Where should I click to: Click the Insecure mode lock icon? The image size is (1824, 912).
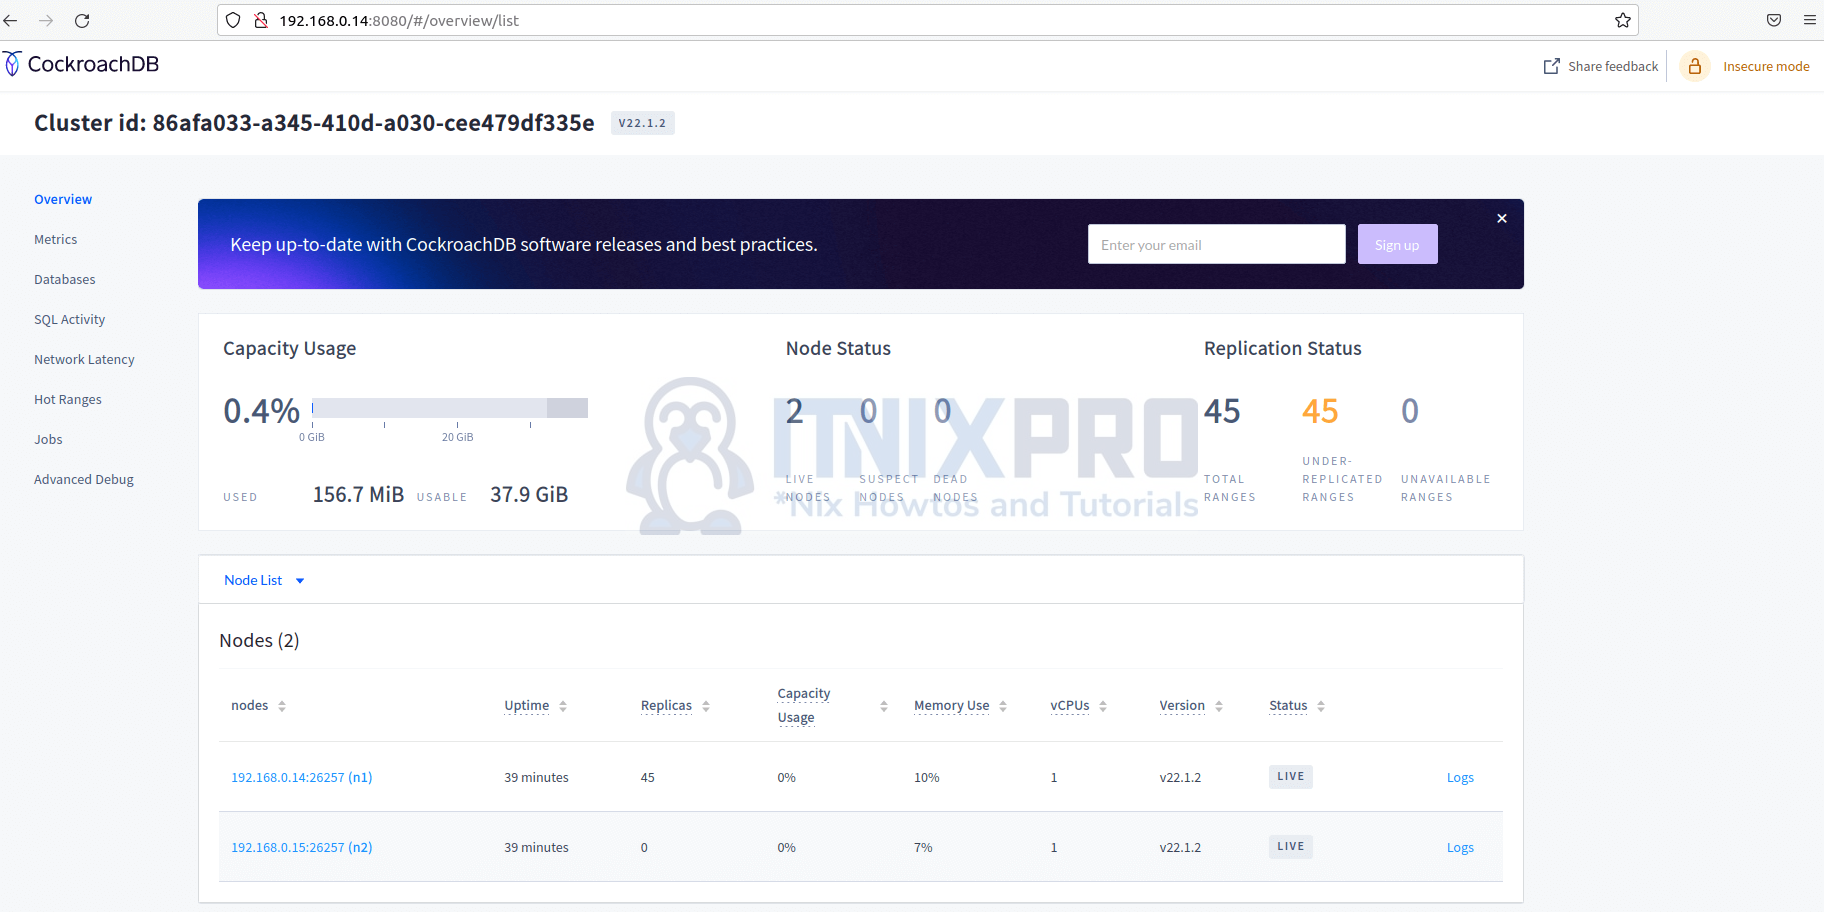[x=1694, y=66]
